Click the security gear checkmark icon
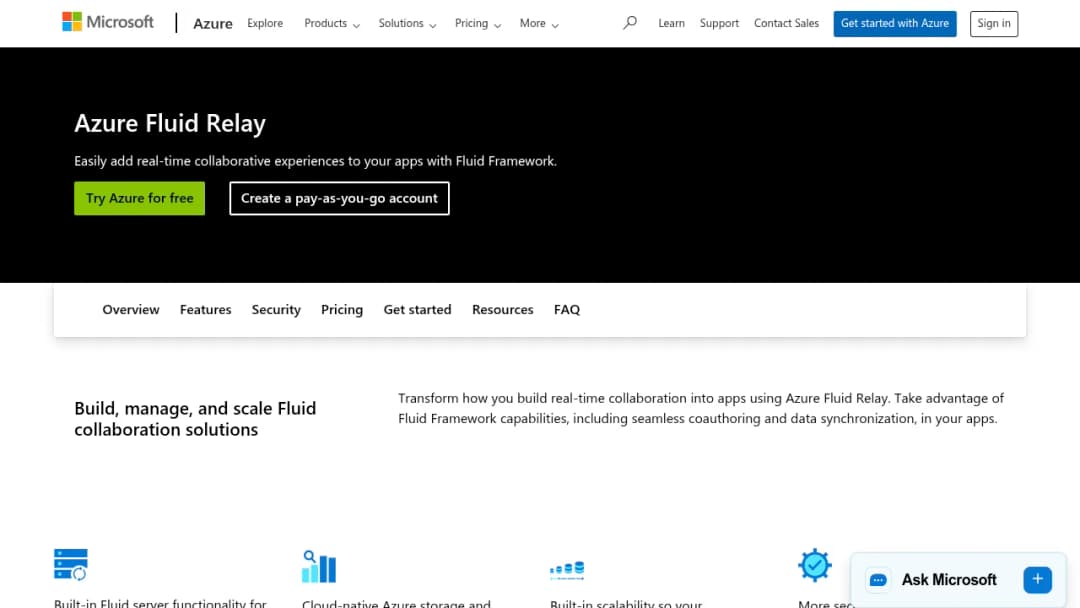This screenshot has height=608, width=1080. point(815,565)
